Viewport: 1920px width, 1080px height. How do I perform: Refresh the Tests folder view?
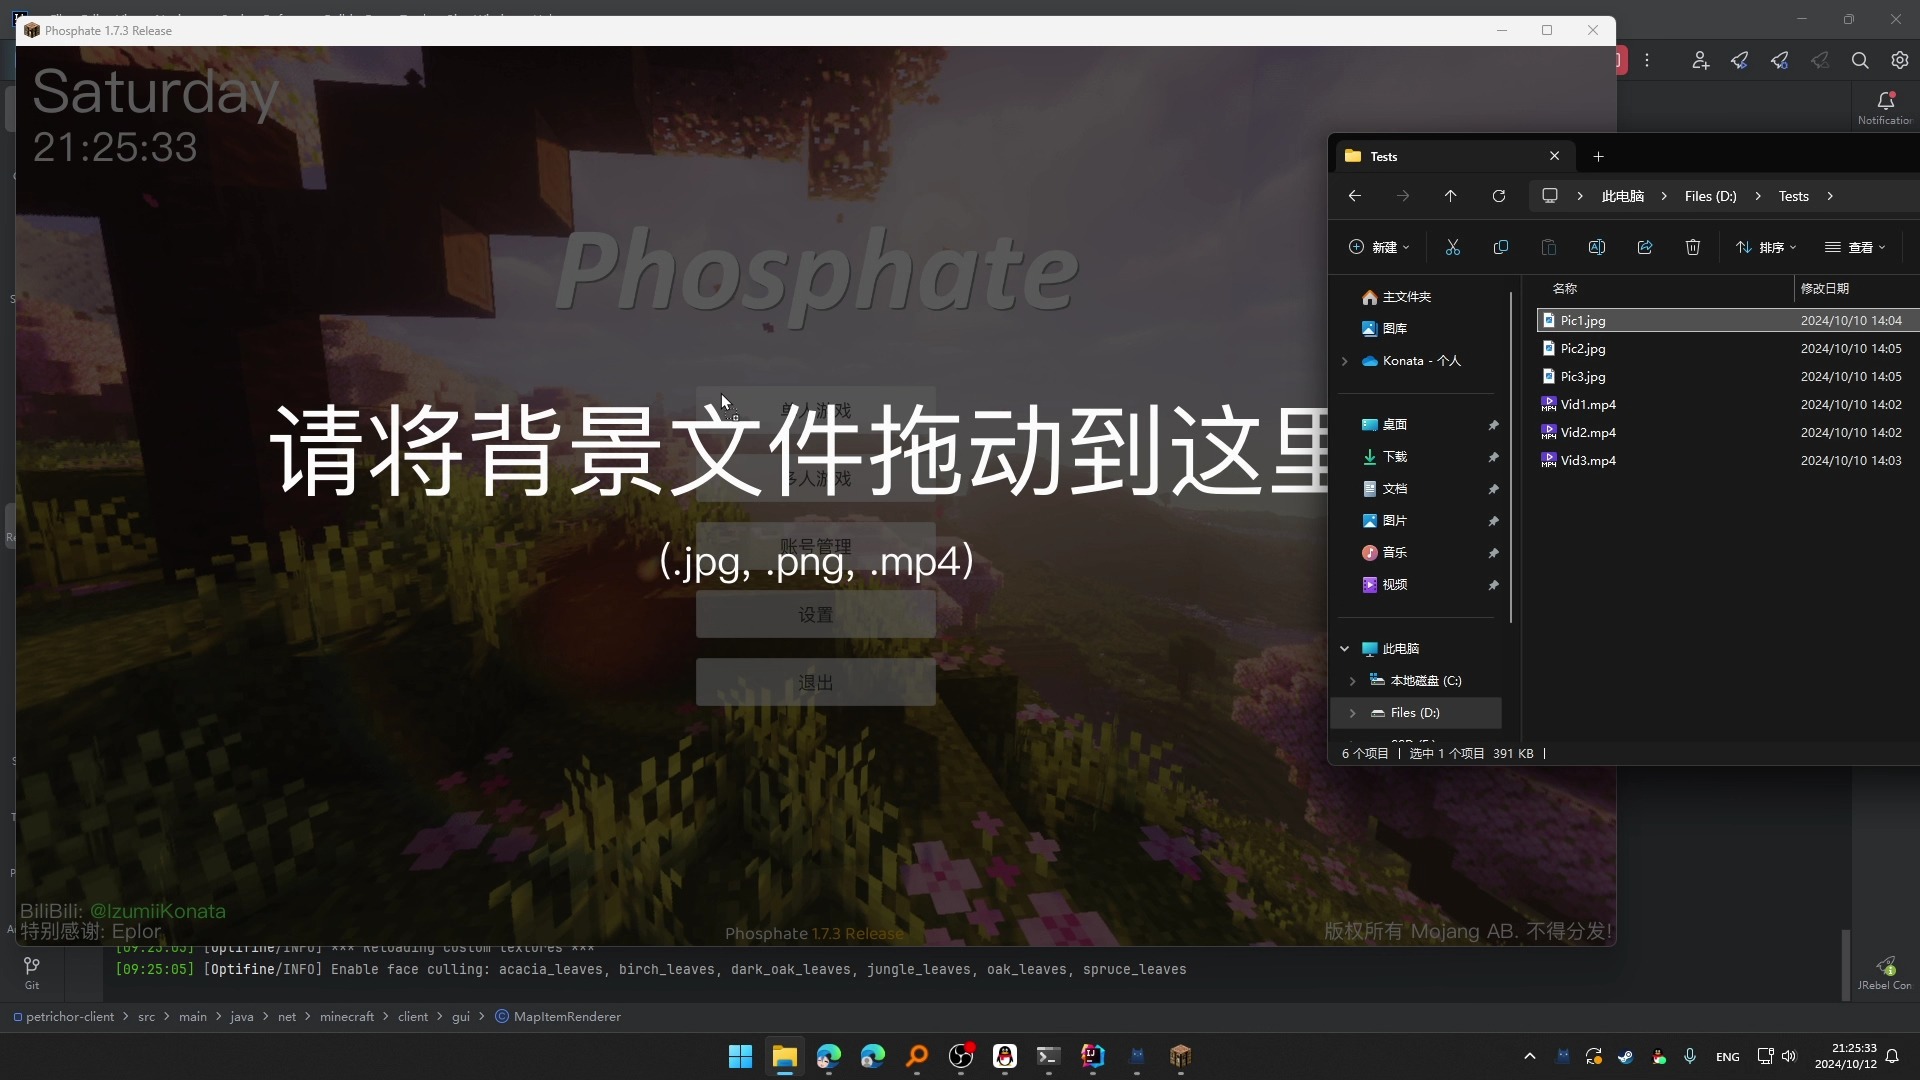pos(1499,196)
